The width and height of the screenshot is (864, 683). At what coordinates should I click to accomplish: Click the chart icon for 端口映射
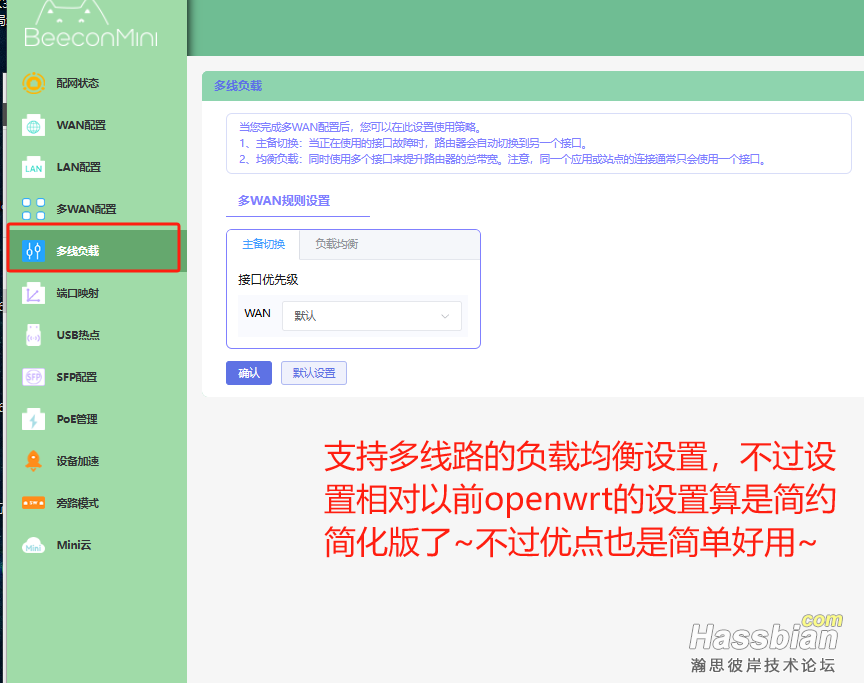[34, 293]
